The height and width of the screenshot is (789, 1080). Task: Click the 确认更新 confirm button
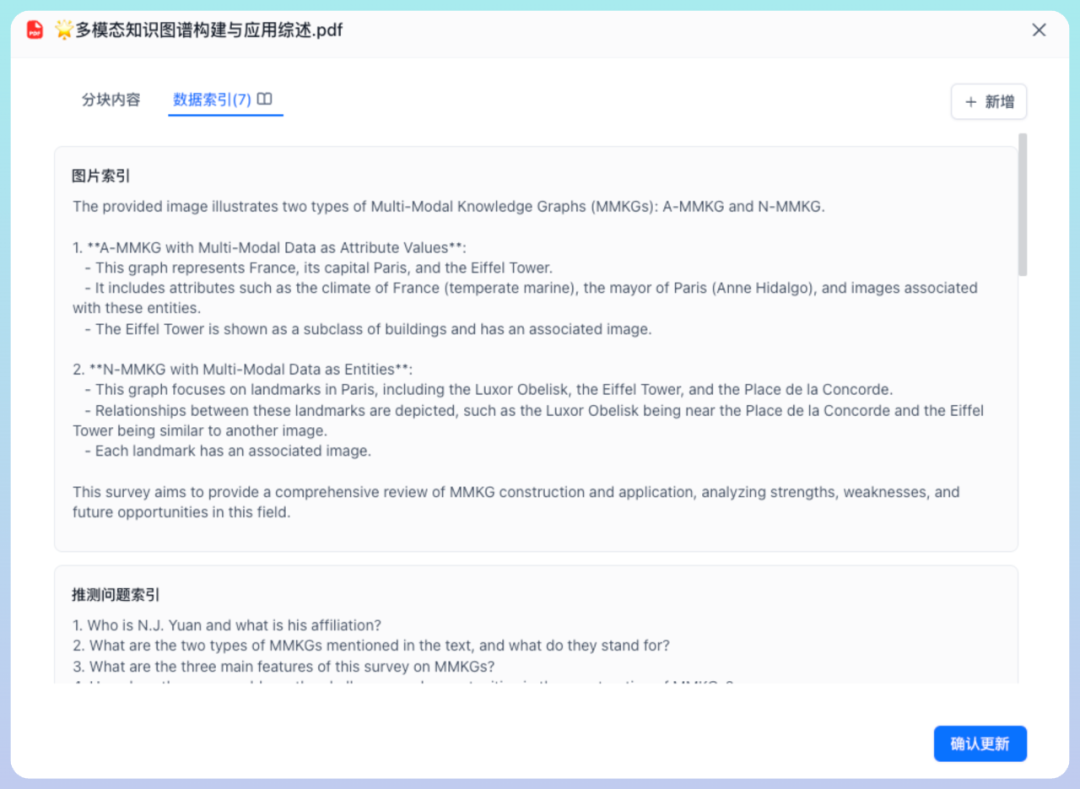(980, 743)
